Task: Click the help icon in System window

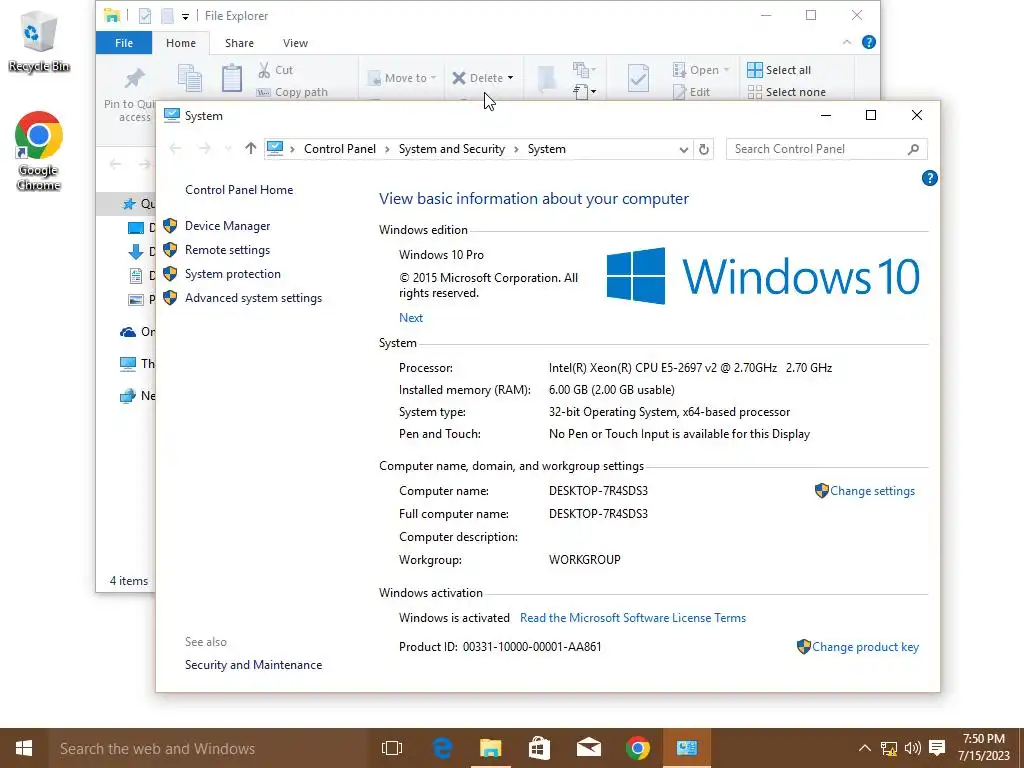Action: (x=929, y=178)
